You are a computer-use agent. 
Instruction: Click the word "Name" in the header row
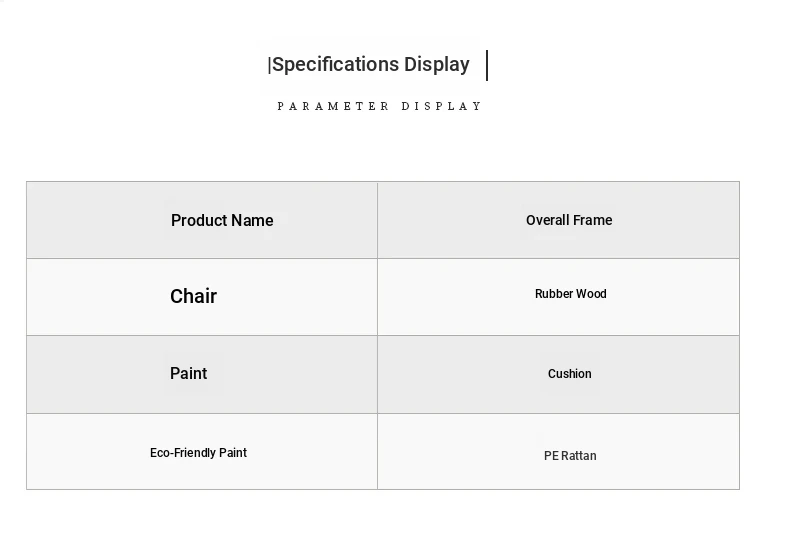(x=252, y=220)
